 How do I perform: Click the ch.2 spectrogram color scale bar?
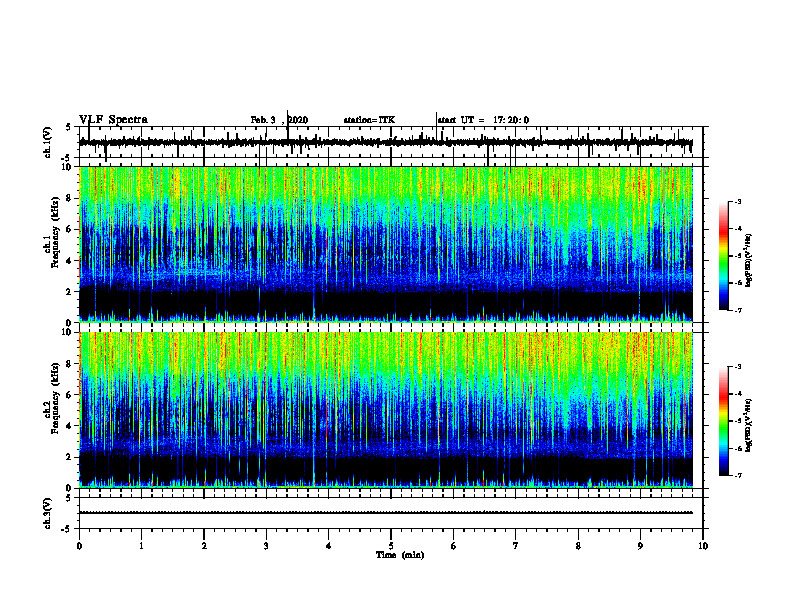pyautogui.click(x=723, y=421)
